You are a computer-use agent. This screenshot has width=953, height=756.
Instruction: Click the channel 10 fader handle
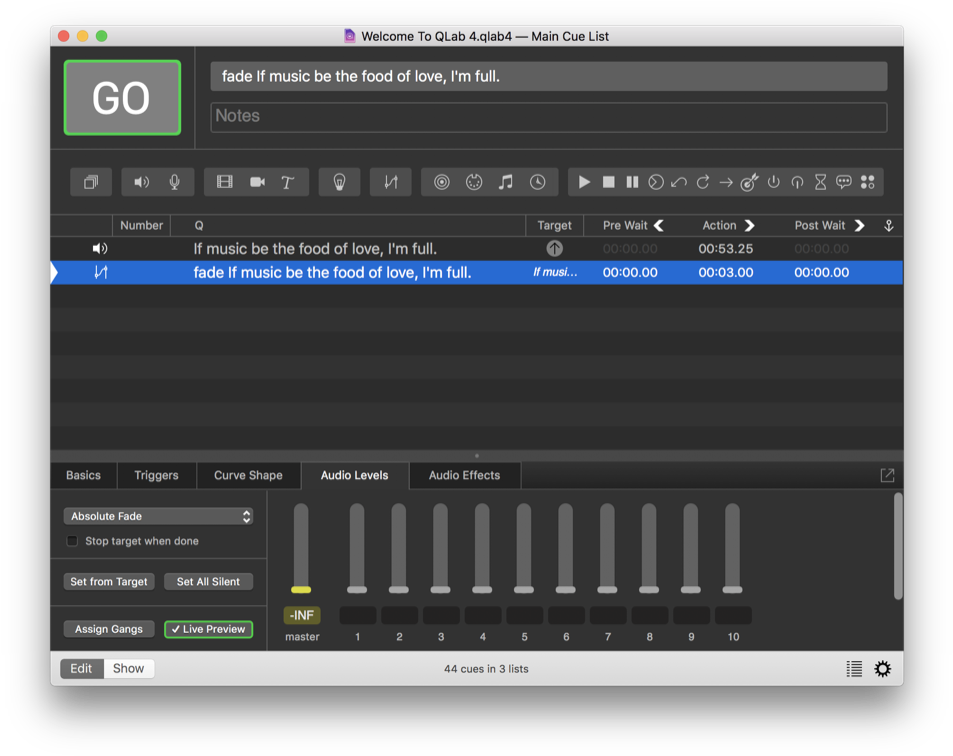click(x=732, y=589)
